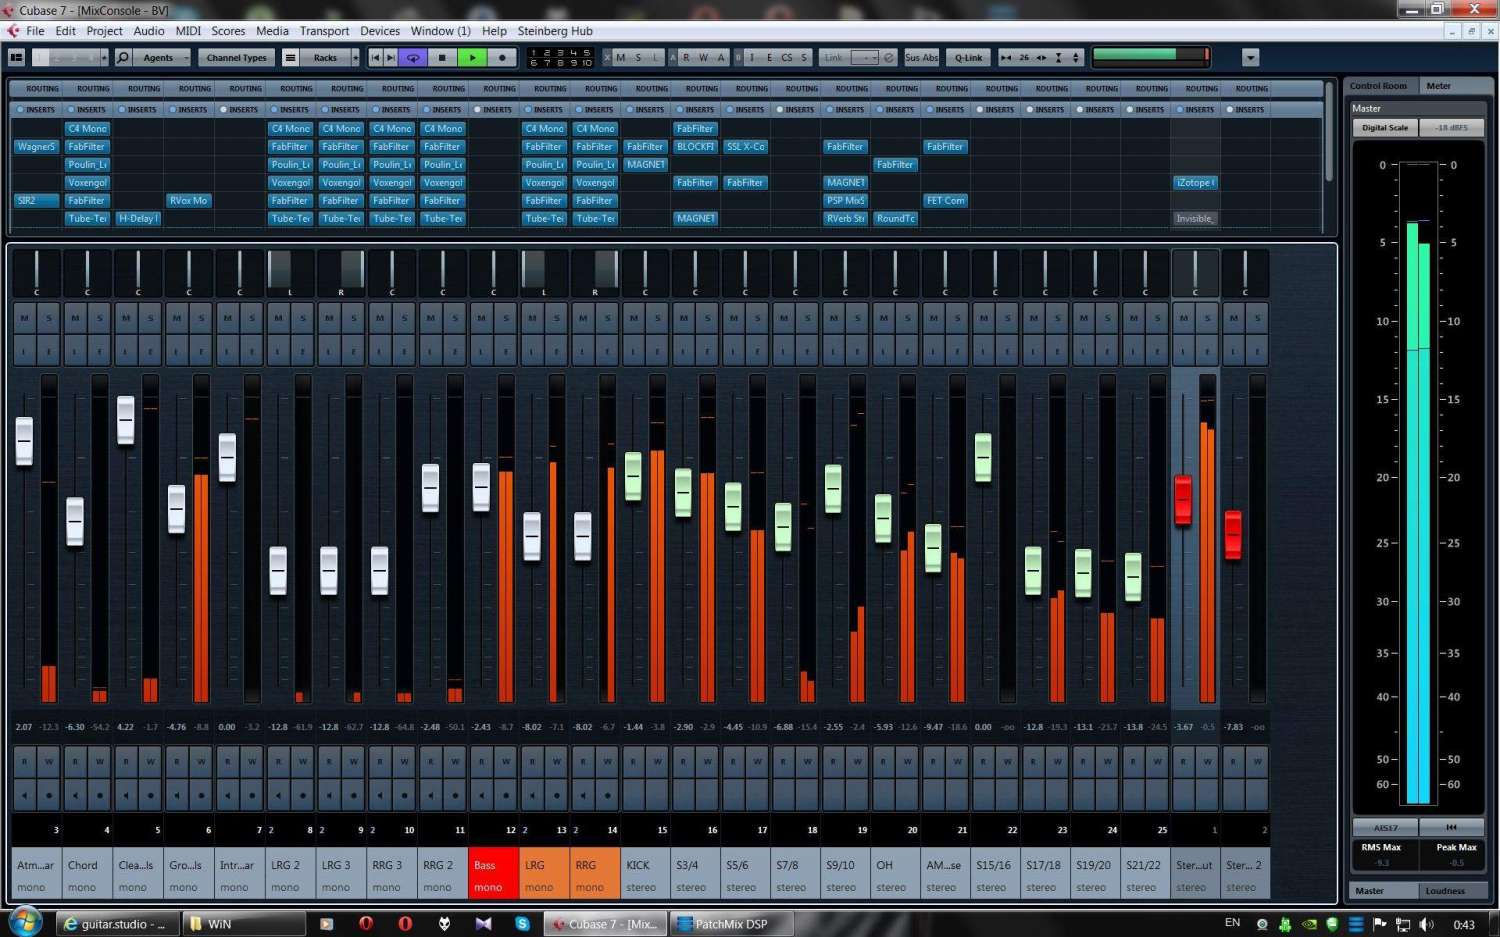Click the system tray volume icon

[x=1426, y=924]
